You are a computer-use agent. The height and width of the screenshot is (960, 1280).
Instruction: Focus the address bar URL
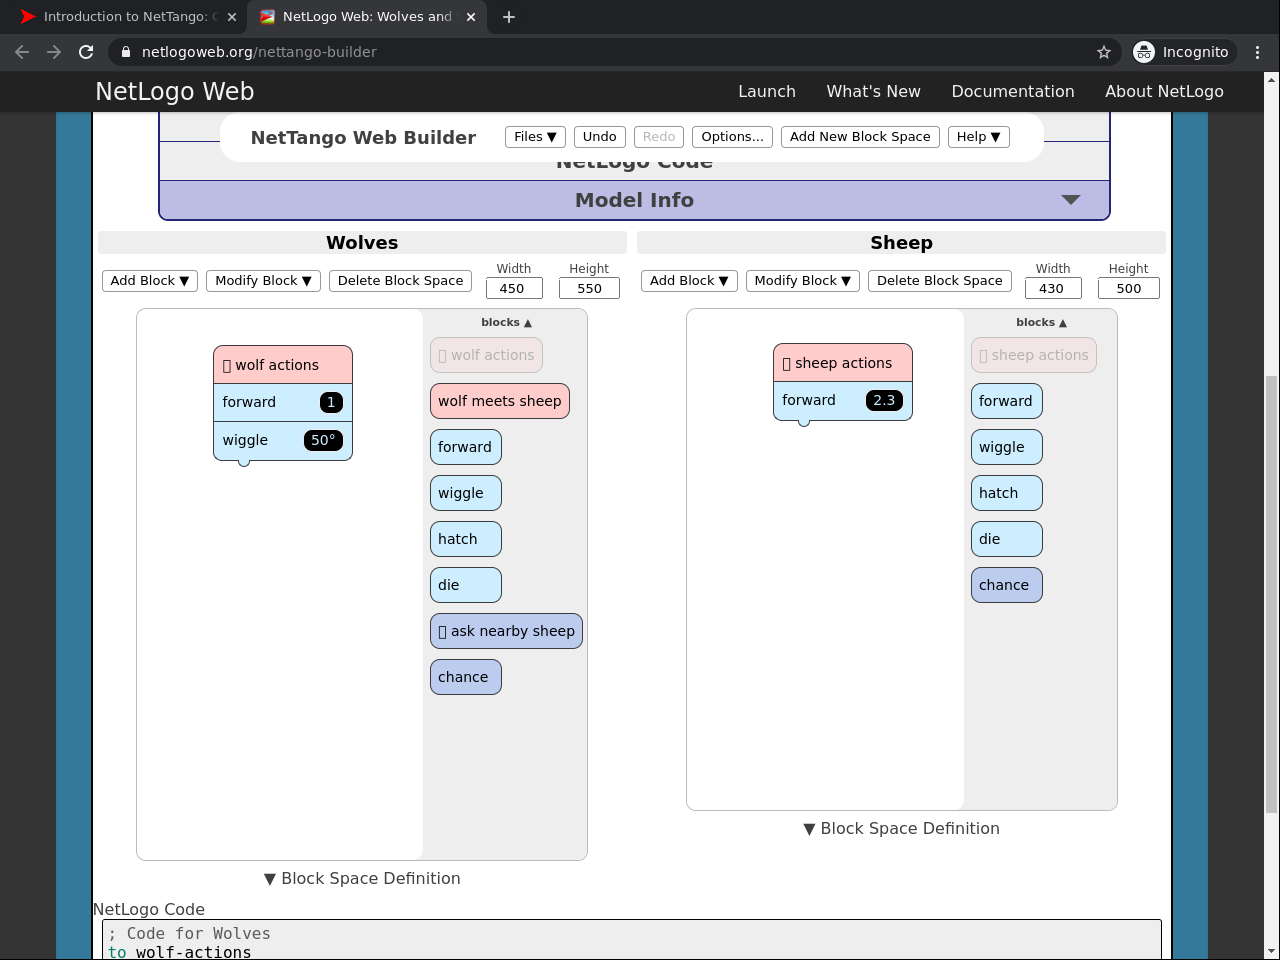(x=259, y=52)
